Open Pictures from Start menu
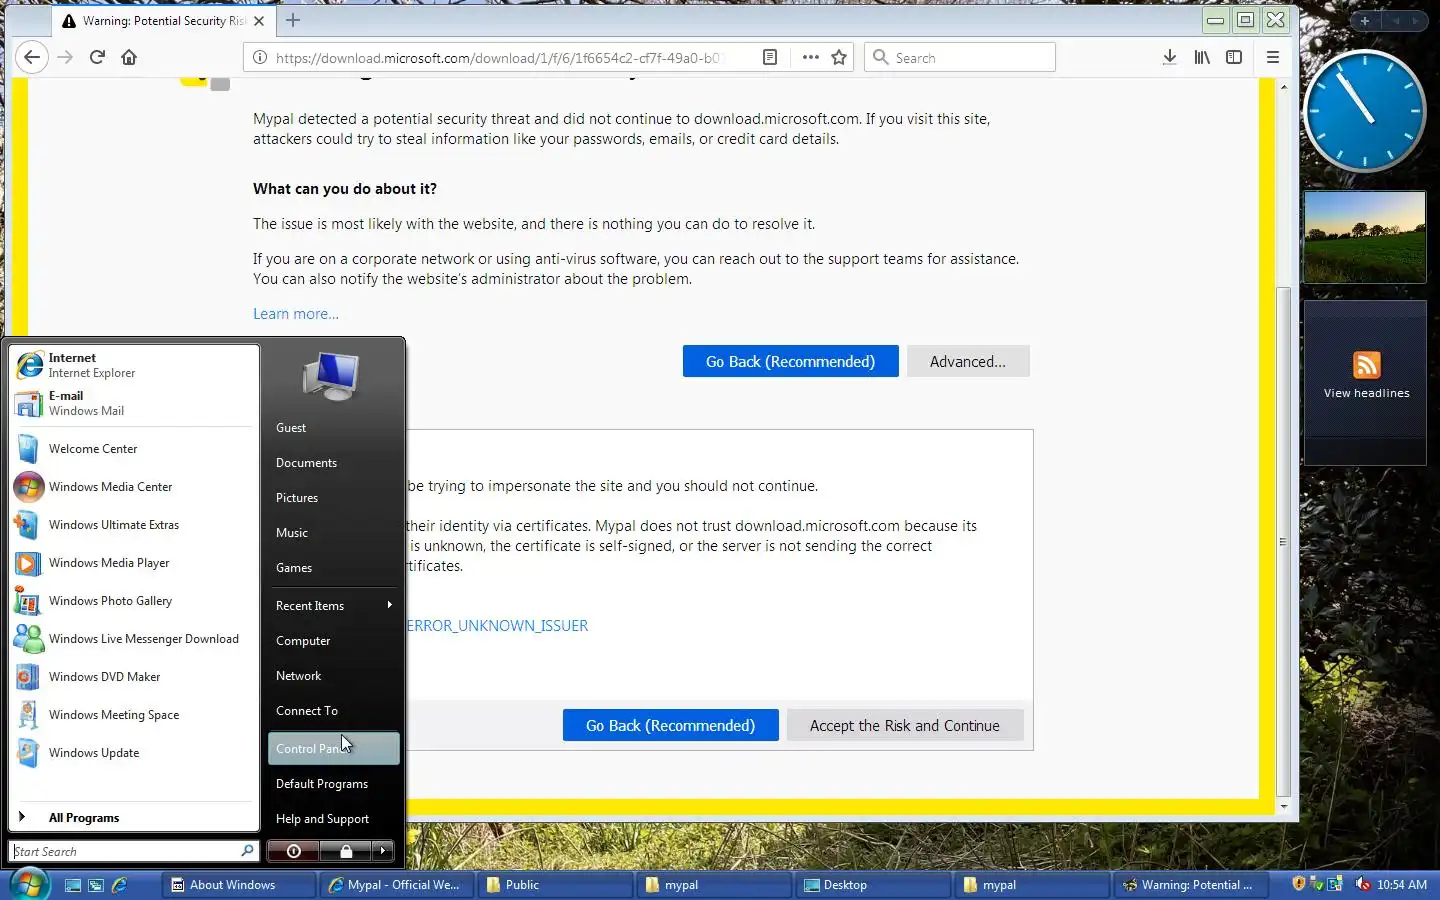 333,498
